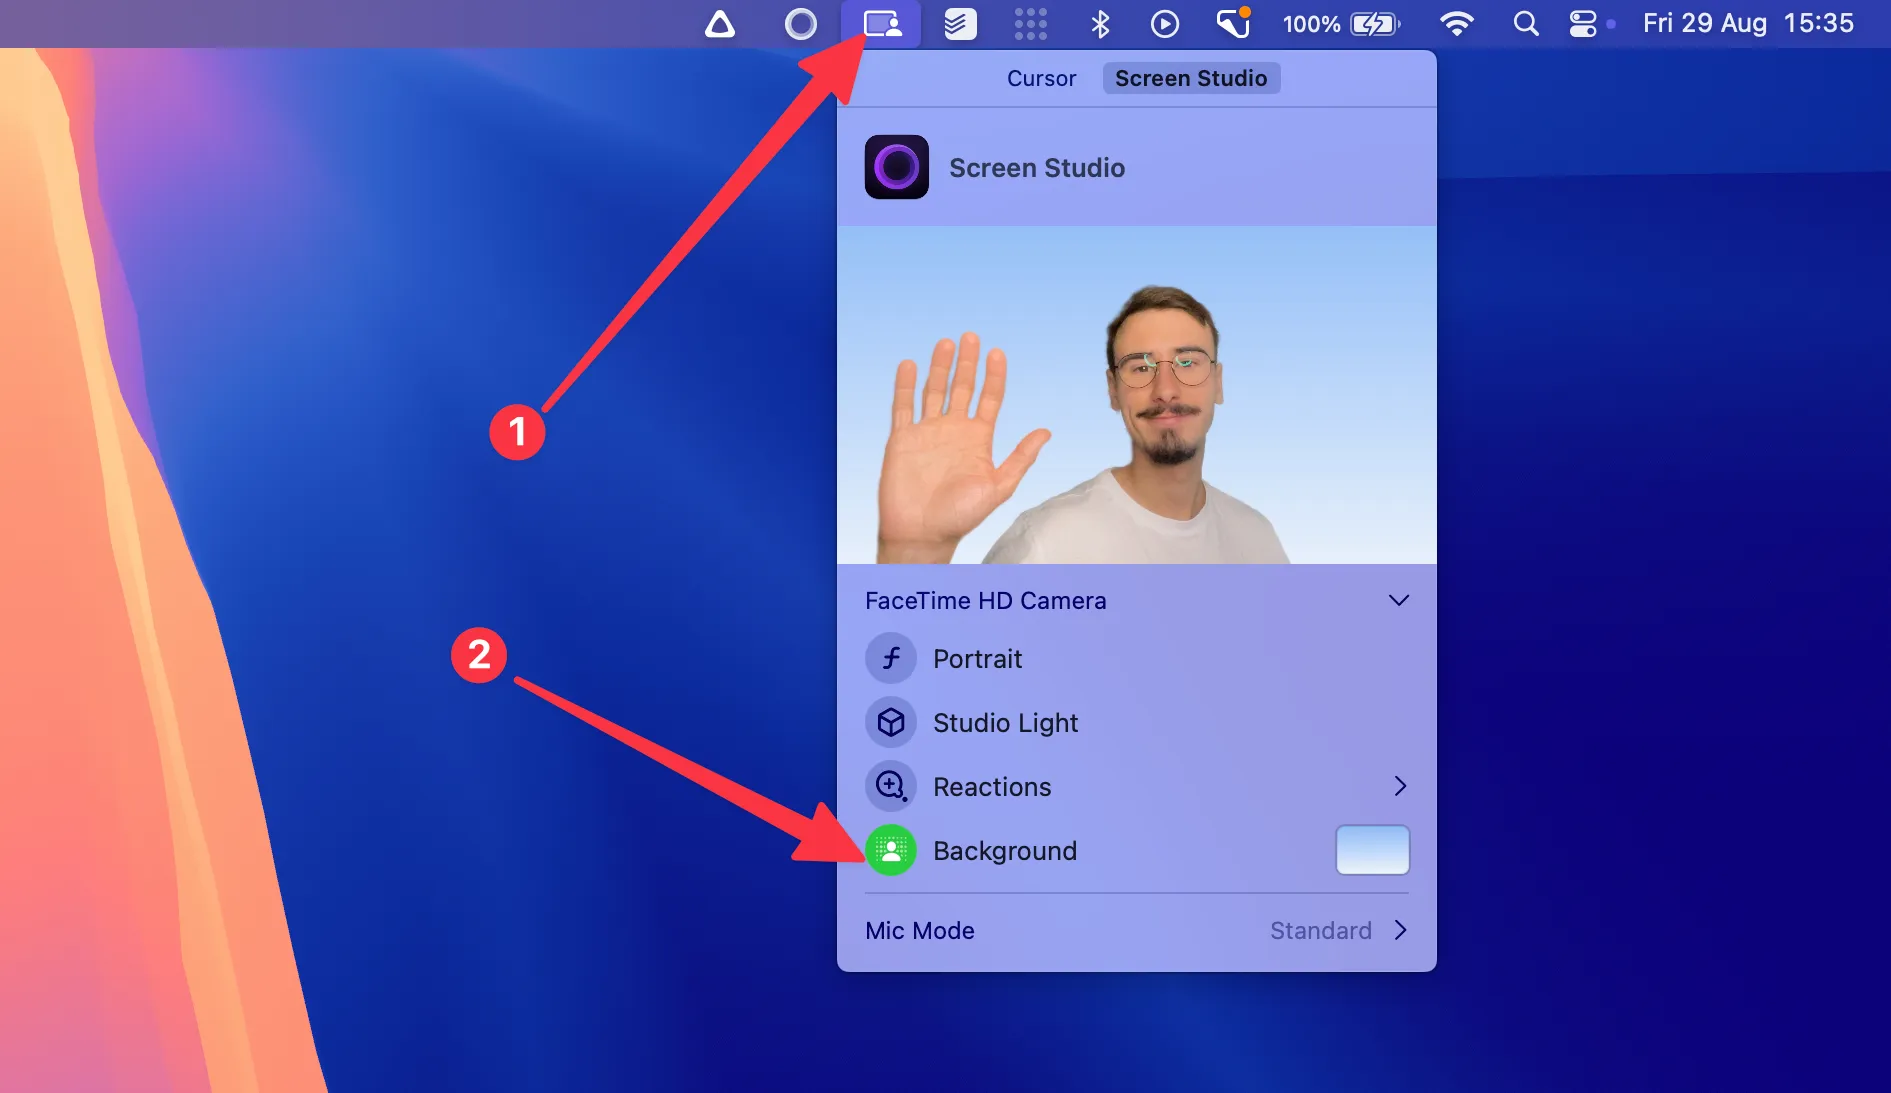Select the Screen Studio tab
This screenshot has width=1891, height=1093.
(1190, 78)
